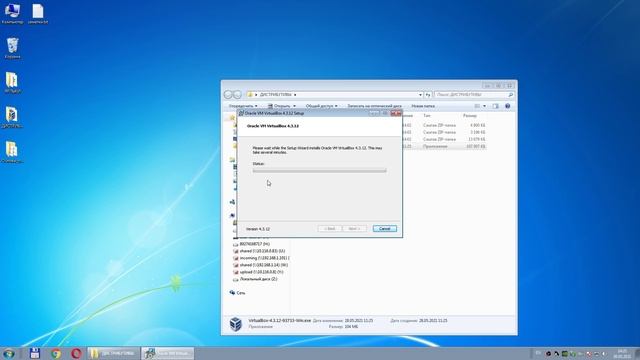This screenshot has height=360, width=640.
Task: Open Explorer help via question mark icon
Action: click(x=508, y=106)
